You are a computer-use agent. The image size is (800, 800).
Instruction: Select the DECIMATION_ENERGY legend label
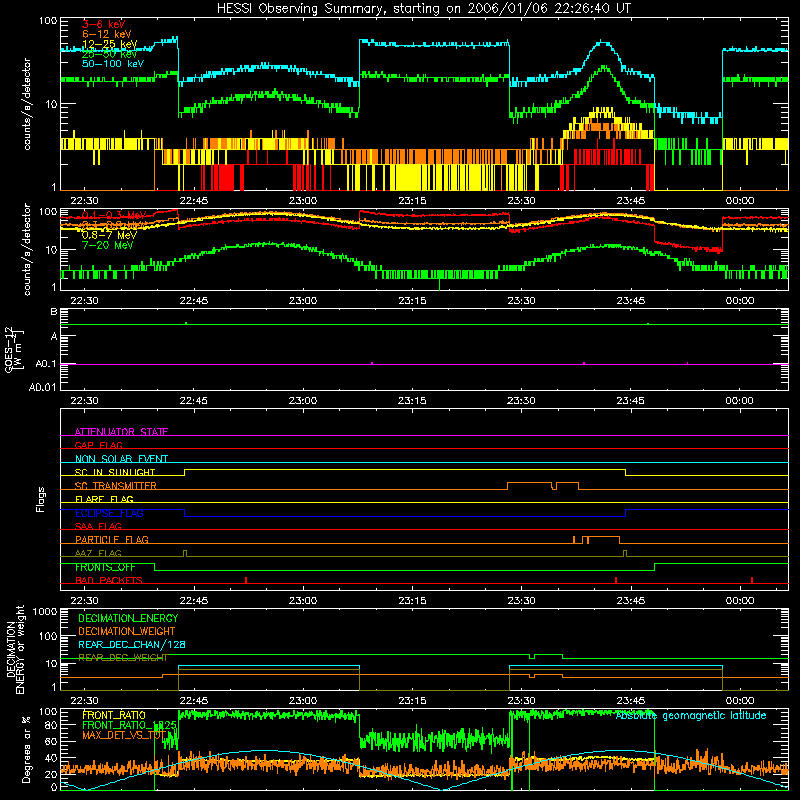point(128,618)
